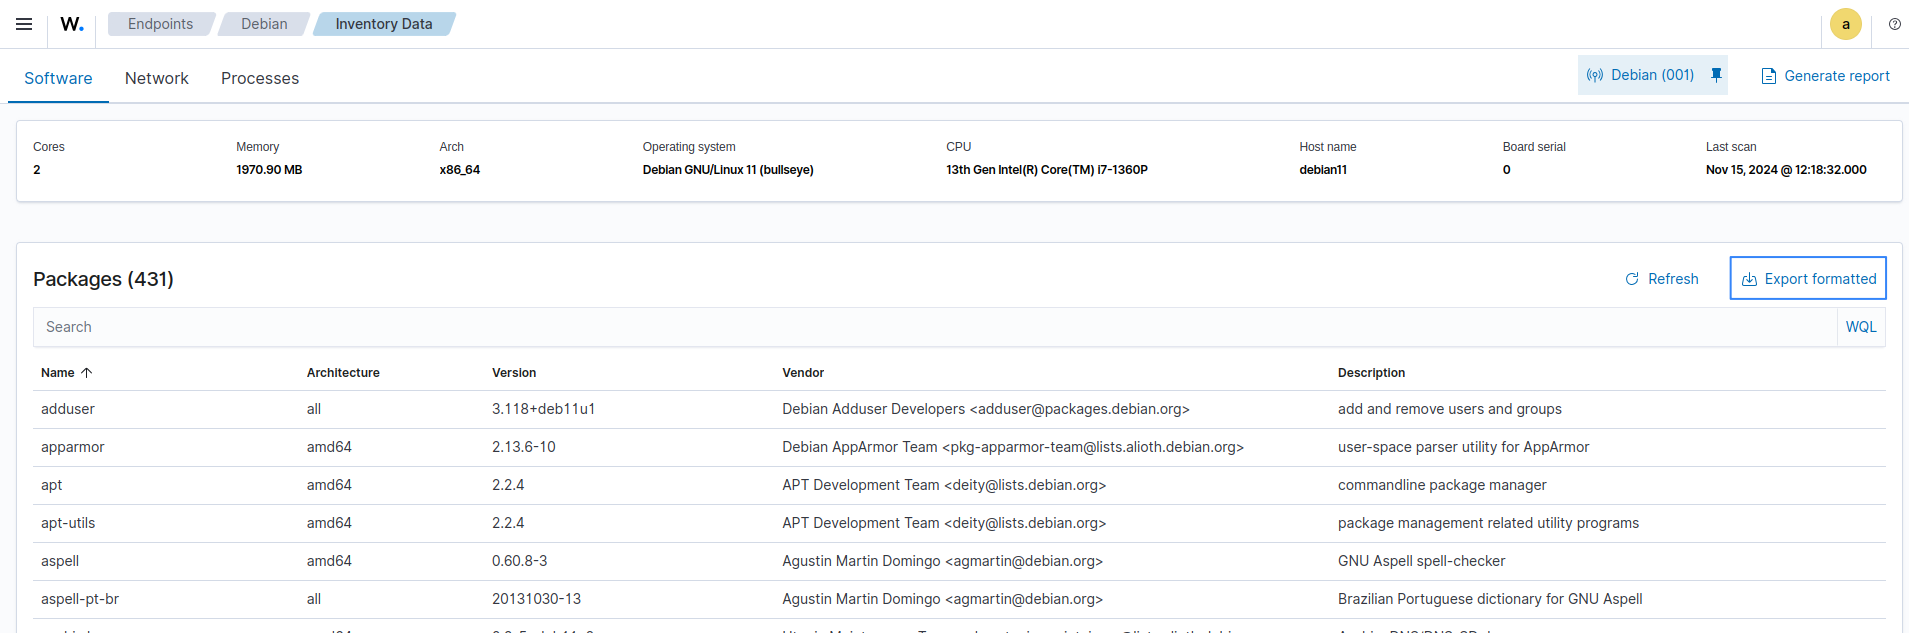Switch to the Processes tab
This screenshot has width=1909, height=633.
pos(260,78)
